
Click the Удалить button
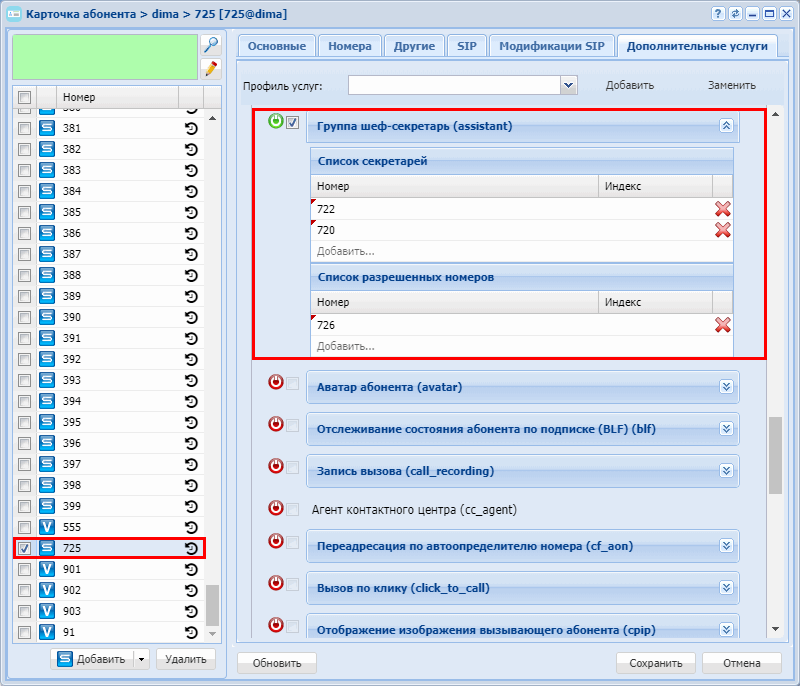click(186, 659)
